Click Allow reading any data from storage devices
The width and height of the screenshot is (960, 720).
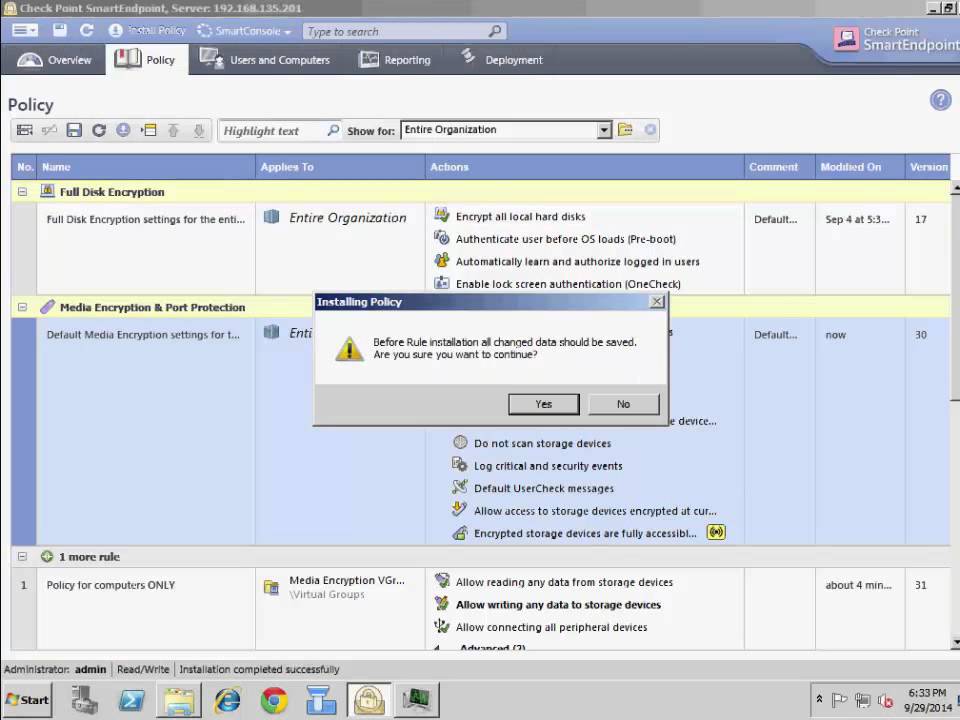click(564, 582)
